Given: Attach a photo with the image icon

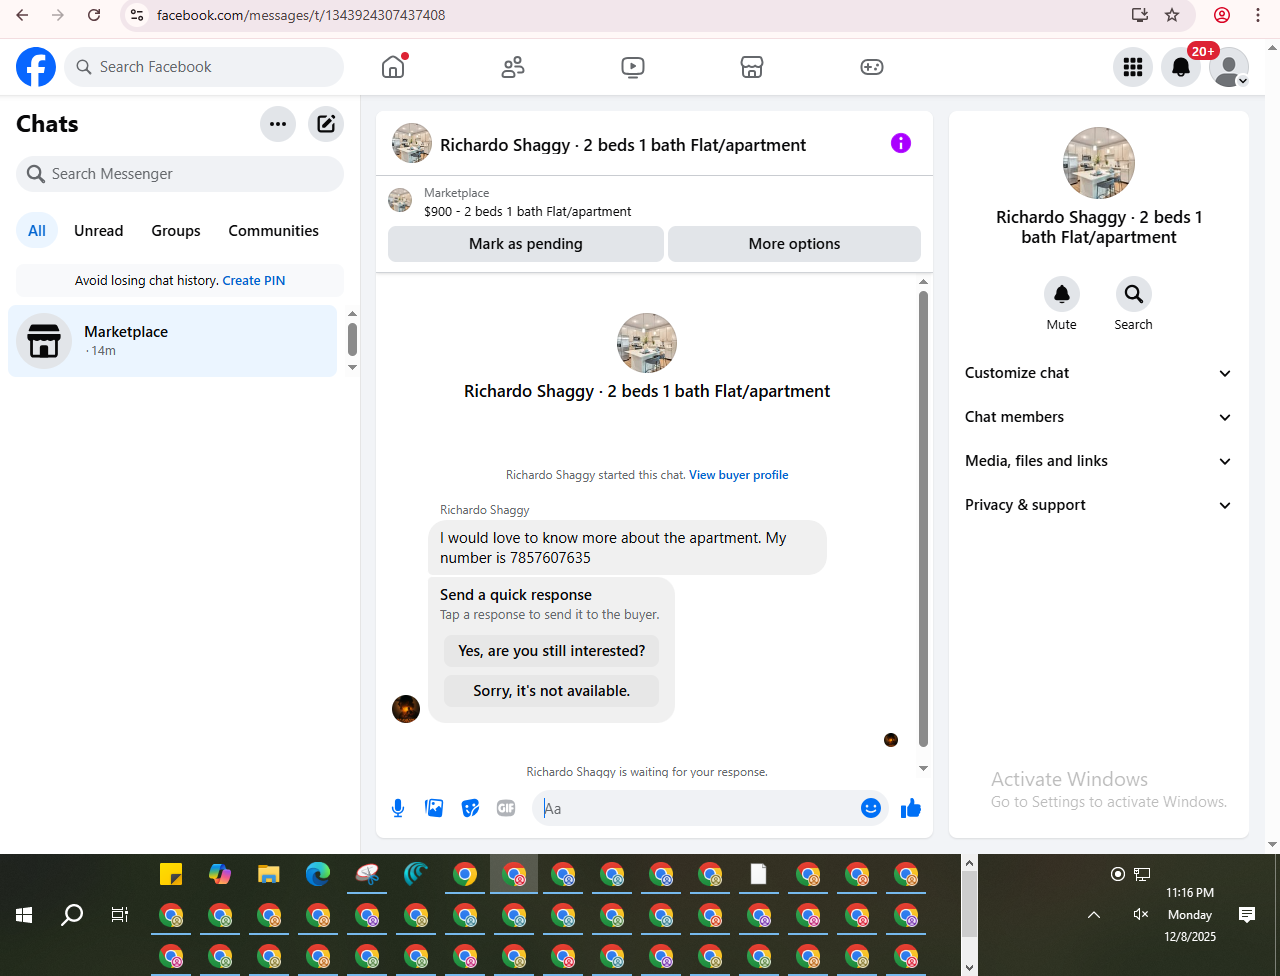Looking at the screenshot, I should [434, 808].
